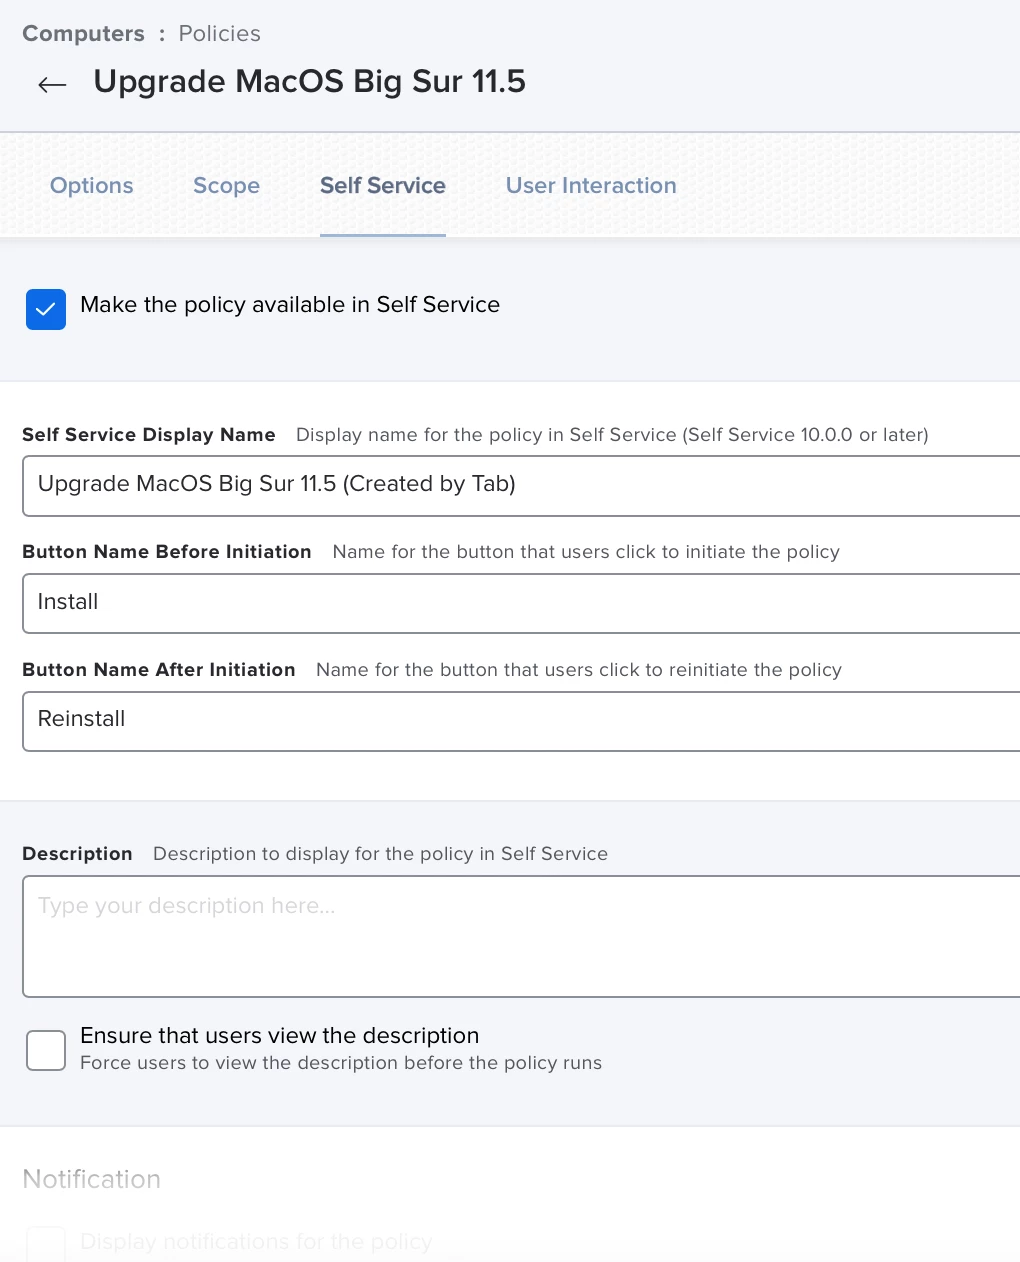Click hint Name for the button that users click to reinitiate

pyautogui.click(x=579, y=670)
